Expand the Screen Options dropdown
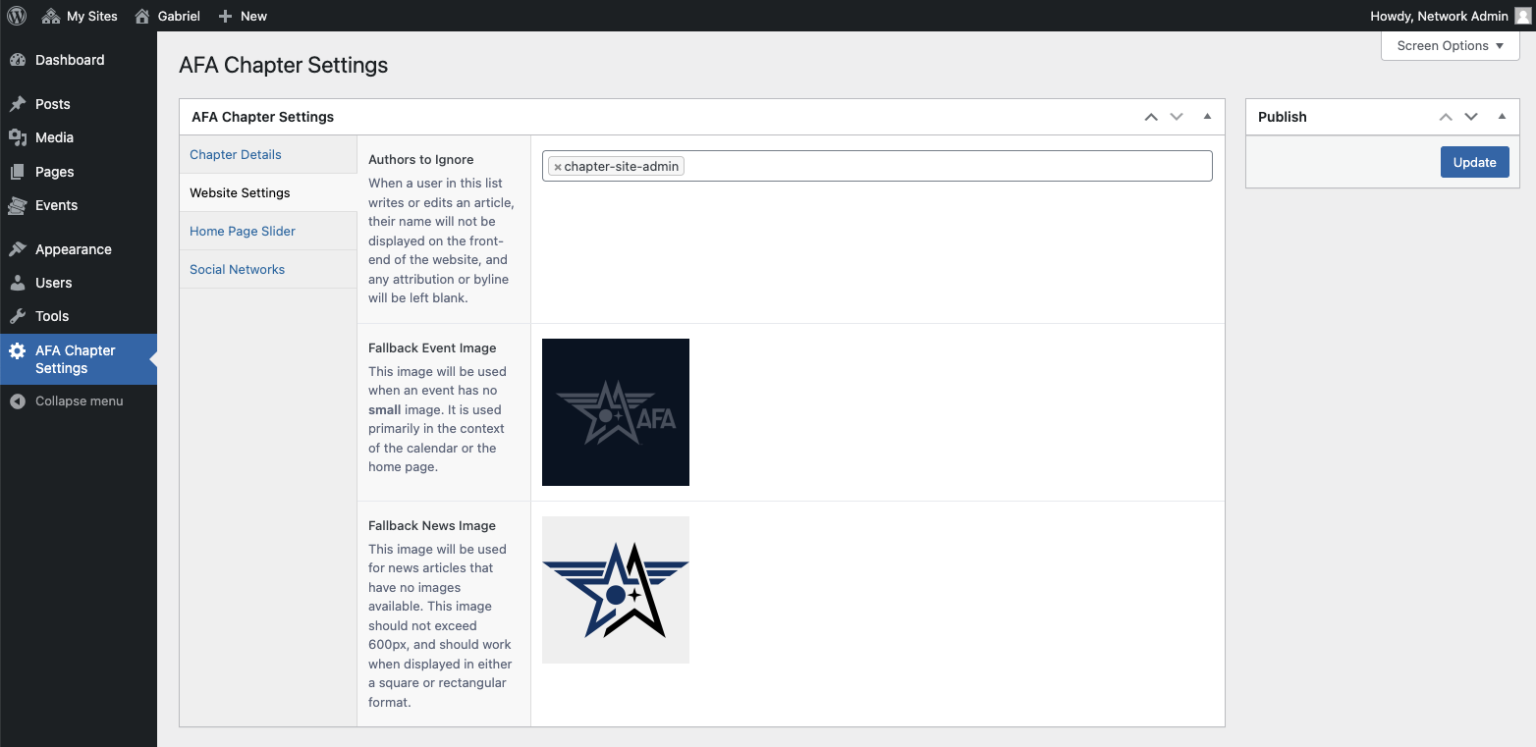This screenshot has height=747, width=1536. tap(1450, 46)
